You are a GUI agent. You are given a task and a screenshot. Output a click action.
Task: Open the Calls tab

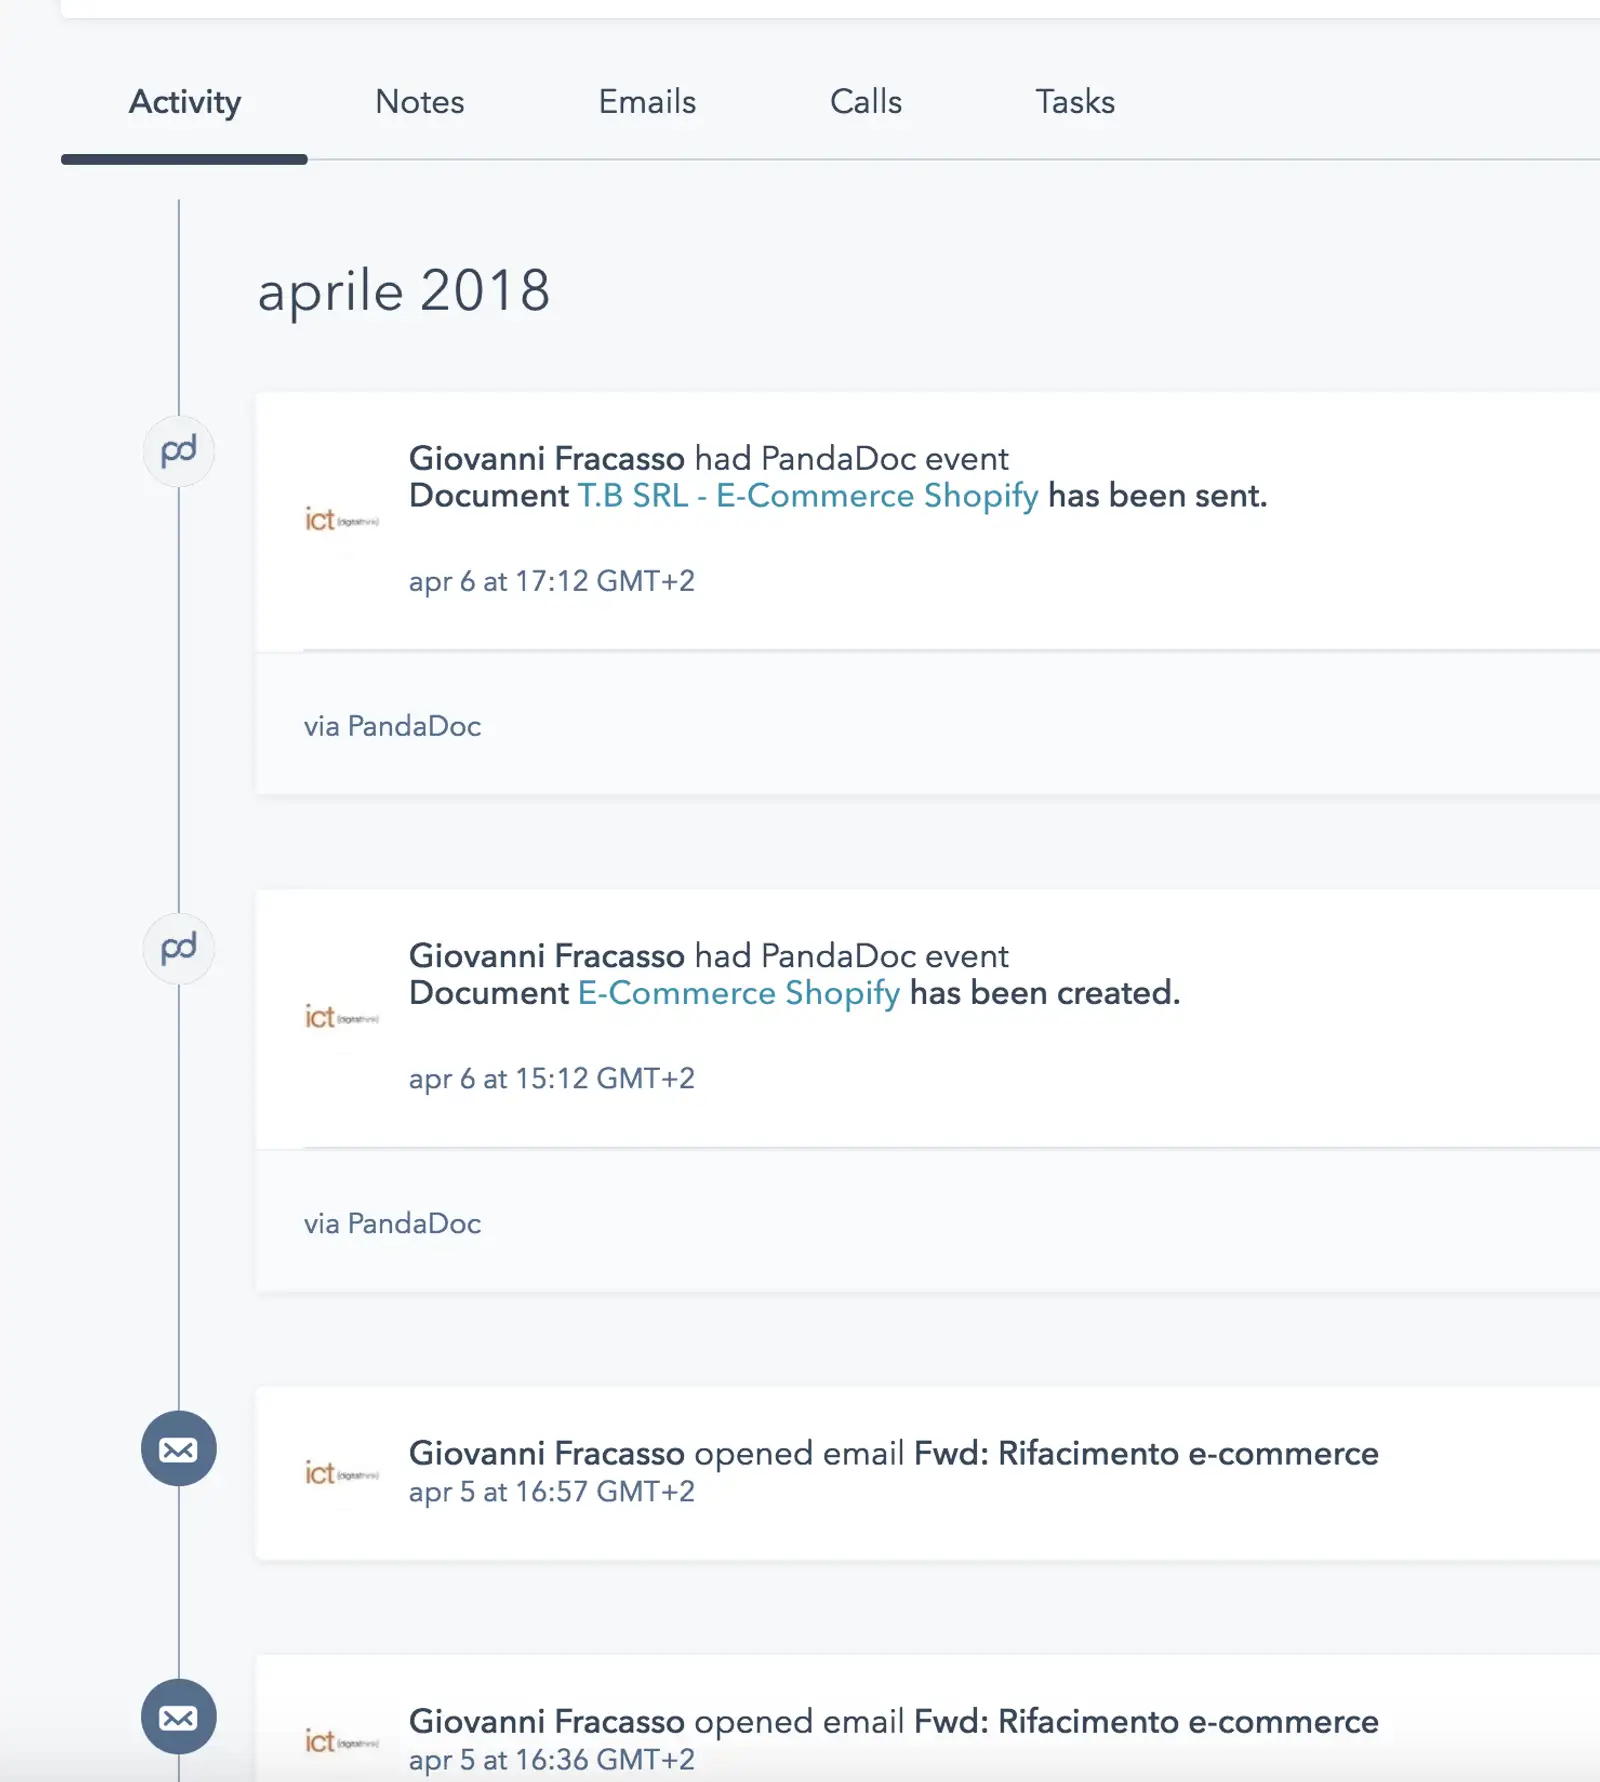[x=866, y=101]
